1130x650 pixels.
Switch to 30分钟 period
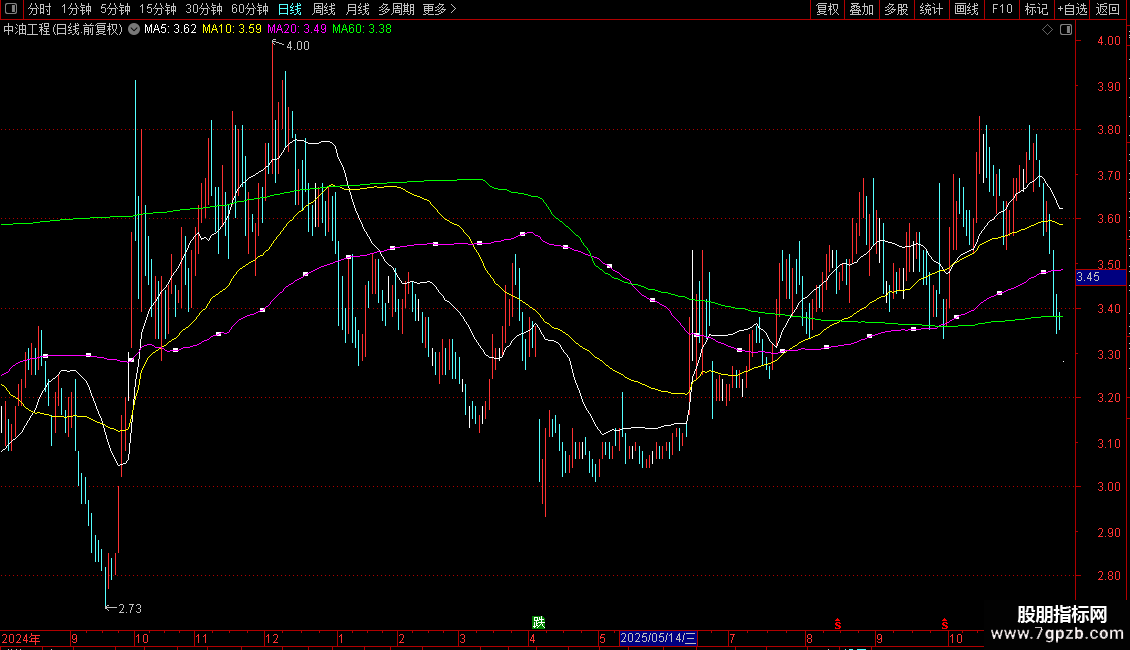(x=204, y=9)
